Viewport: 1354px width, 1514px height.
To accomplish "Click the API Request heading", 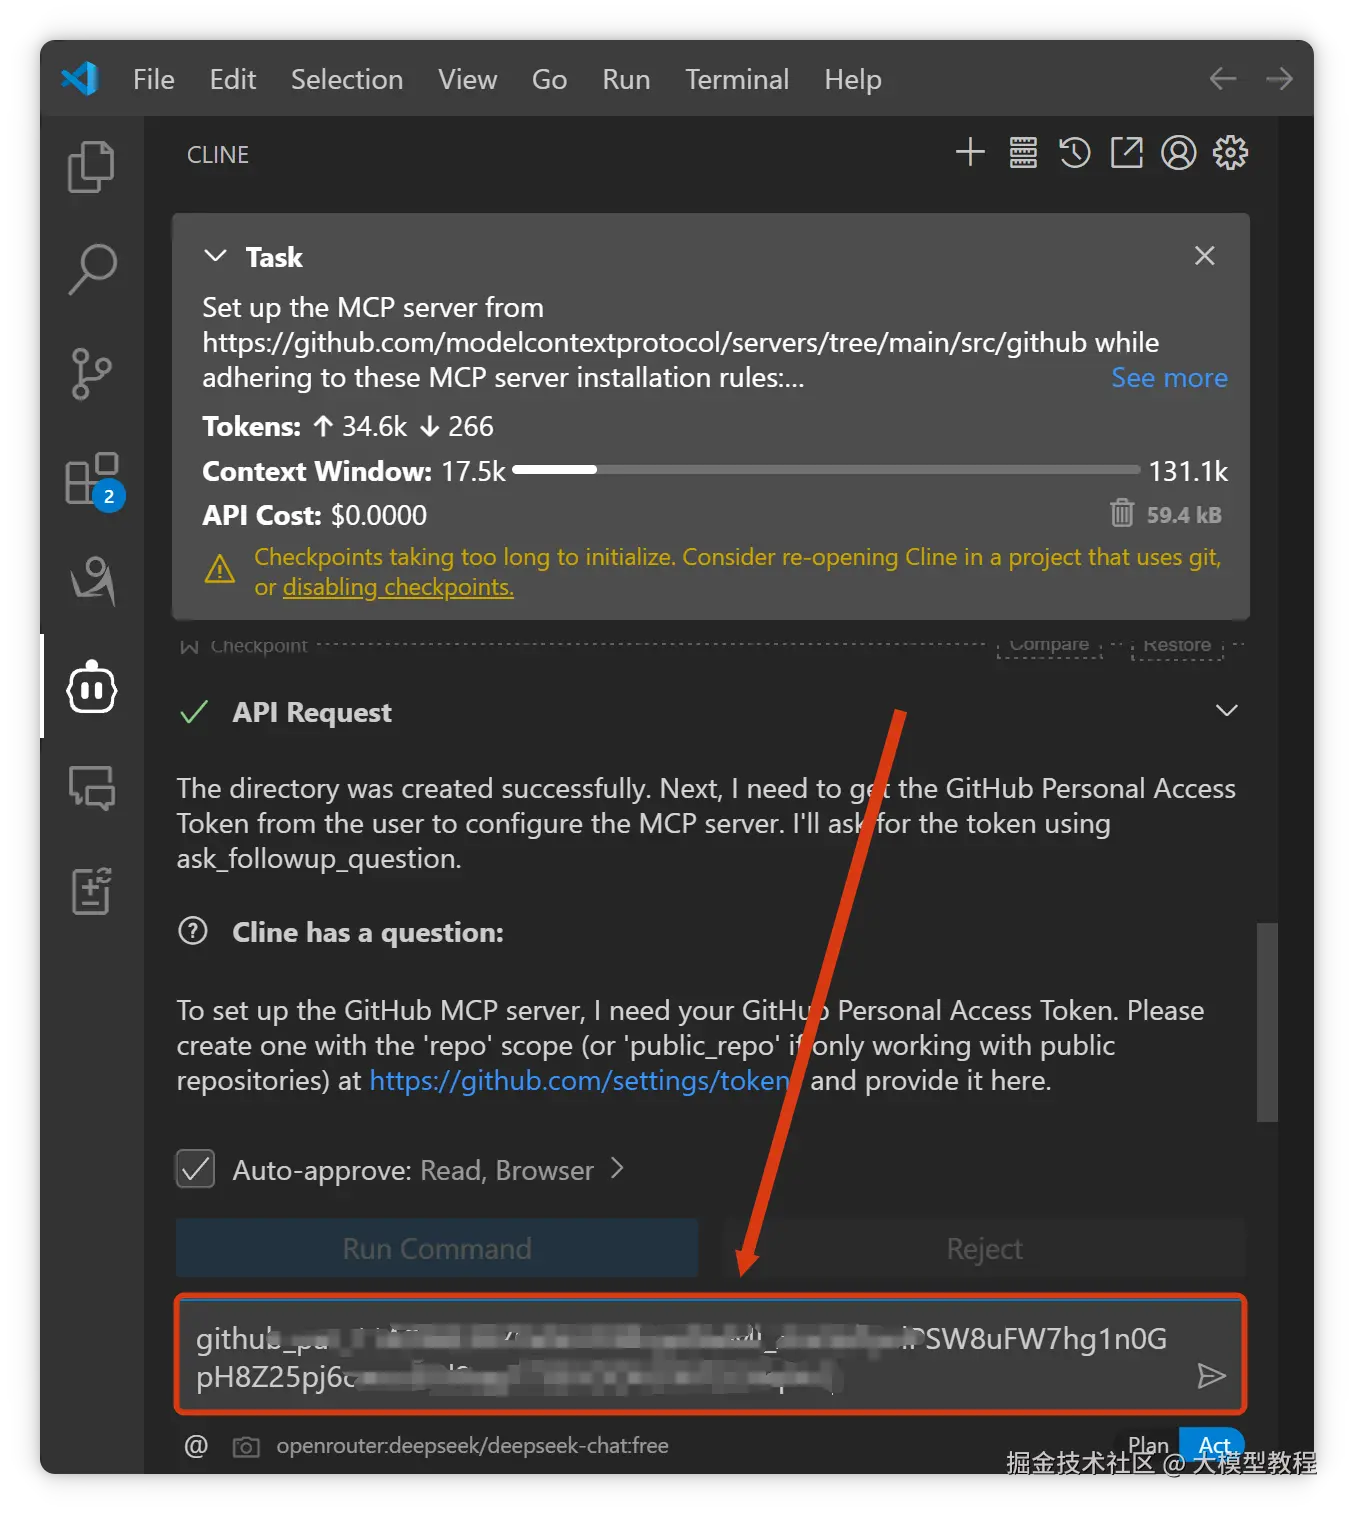I will click(x=312, y=712).
